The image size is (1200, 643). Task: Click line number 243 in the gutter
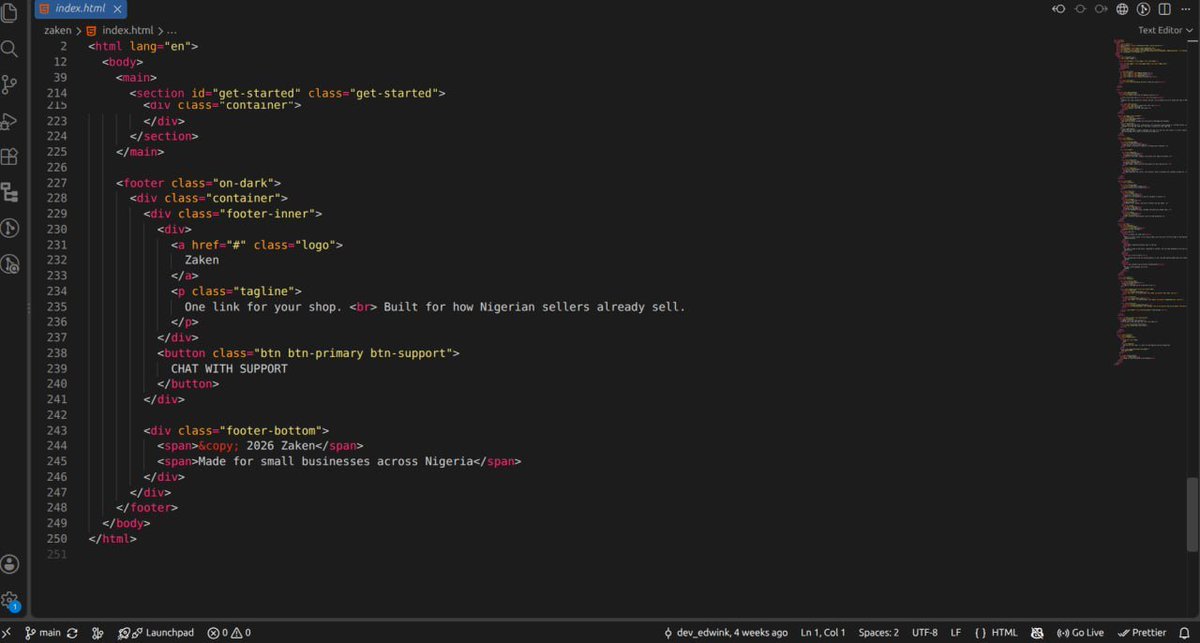(x=57, y=430)
